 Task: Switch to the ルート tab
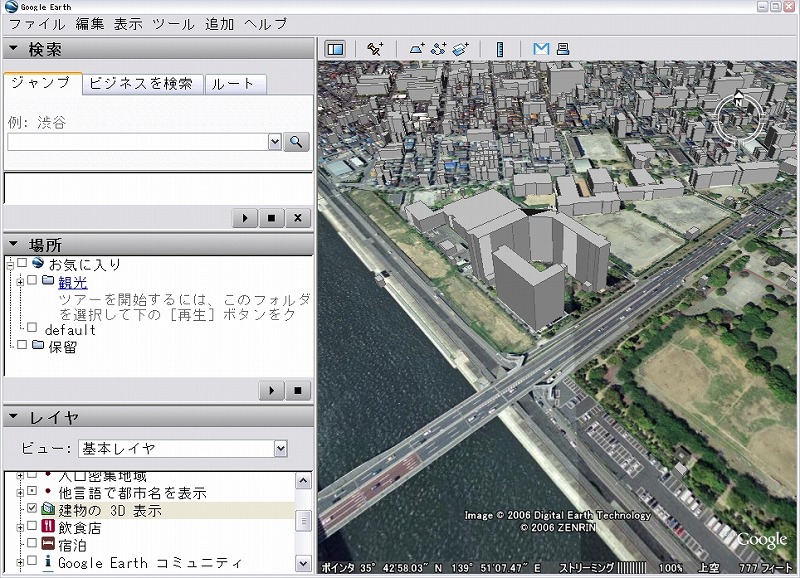tap(234, 84)
